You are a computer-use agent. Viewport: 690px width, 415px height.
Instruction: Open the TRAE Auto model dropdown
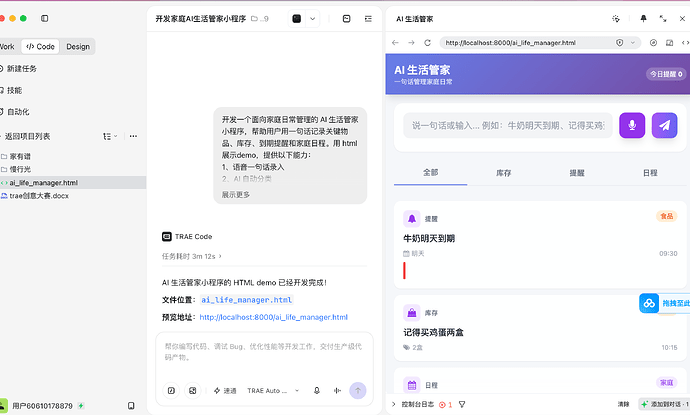pos(273,390)
